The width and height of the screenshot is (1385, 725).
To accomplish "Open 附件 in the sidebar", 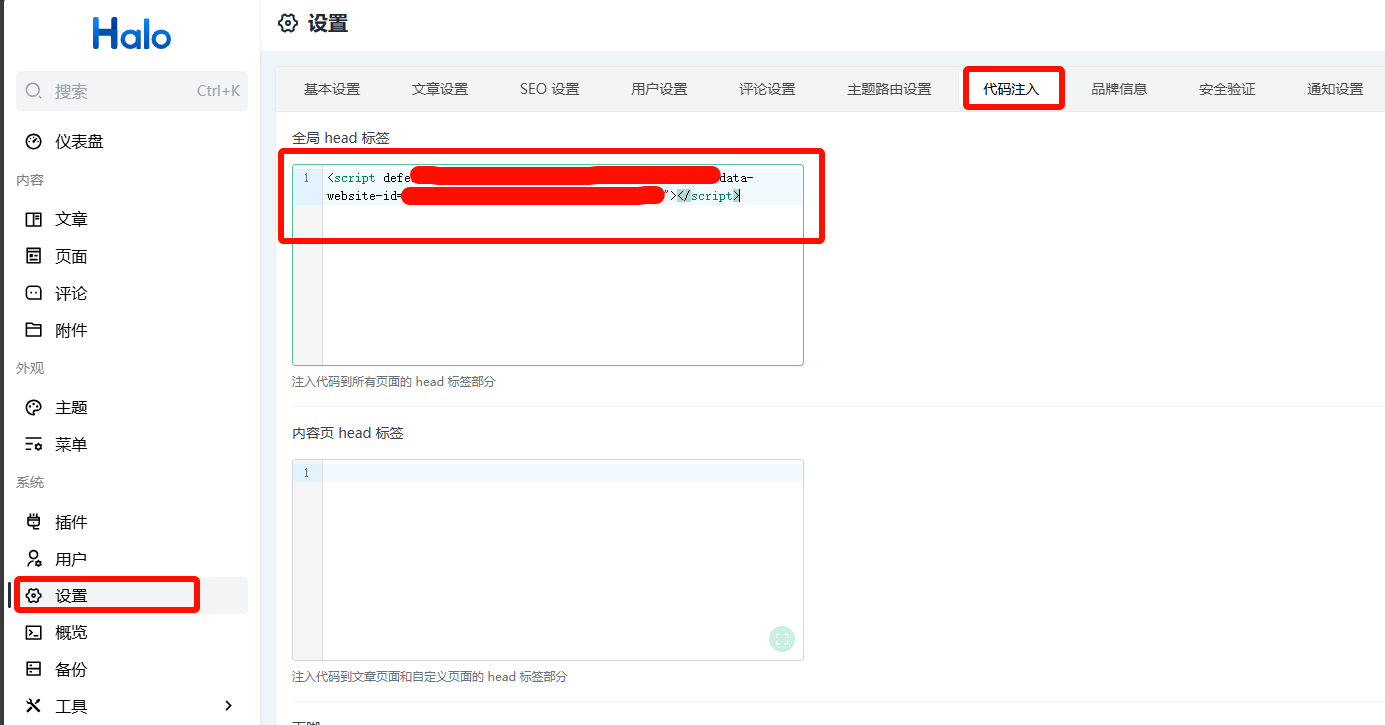I will pyautogui.click(x=132, y=330).
